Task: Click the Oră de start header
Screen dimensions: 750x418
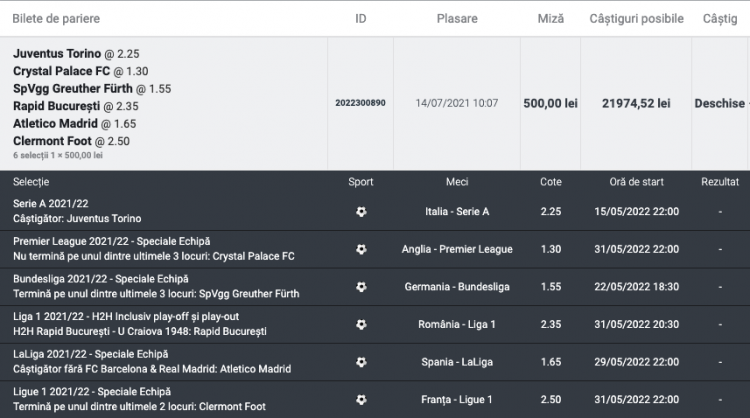Action: click(636, 182)
